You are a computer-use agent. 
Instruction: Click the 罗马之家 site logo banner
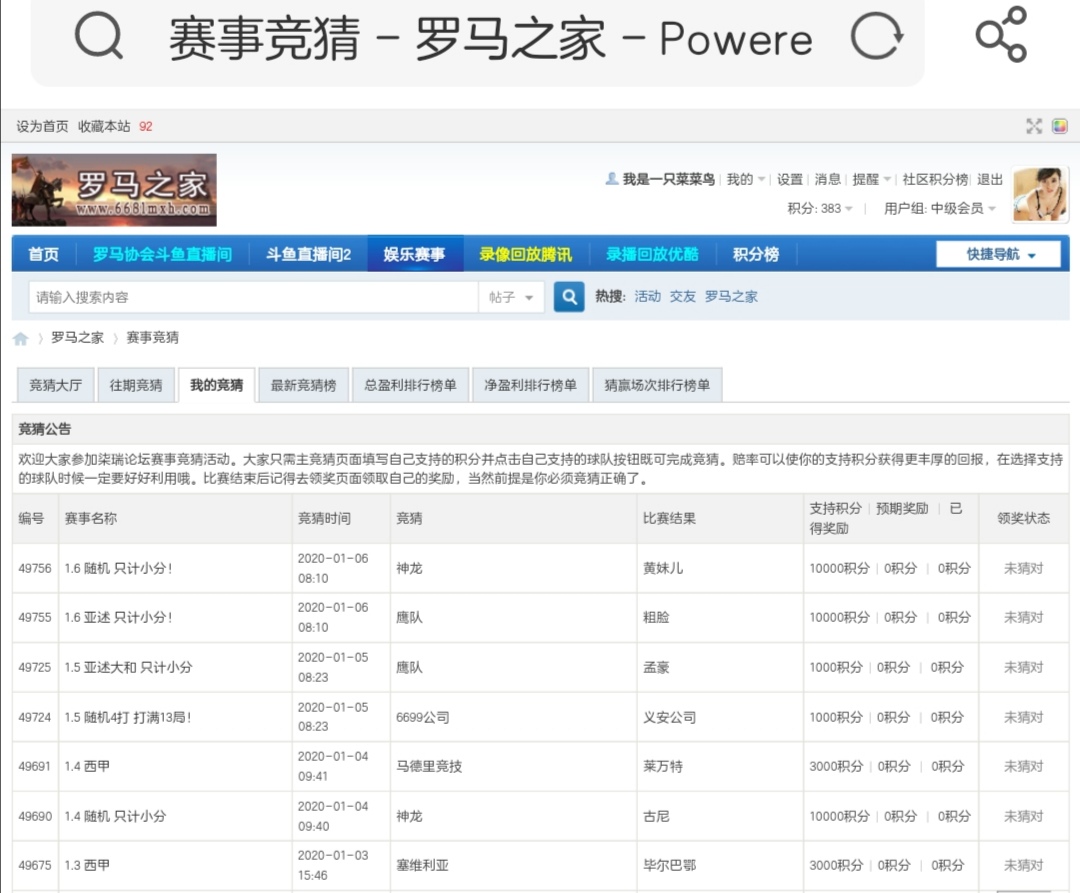[x=113, y=190]
